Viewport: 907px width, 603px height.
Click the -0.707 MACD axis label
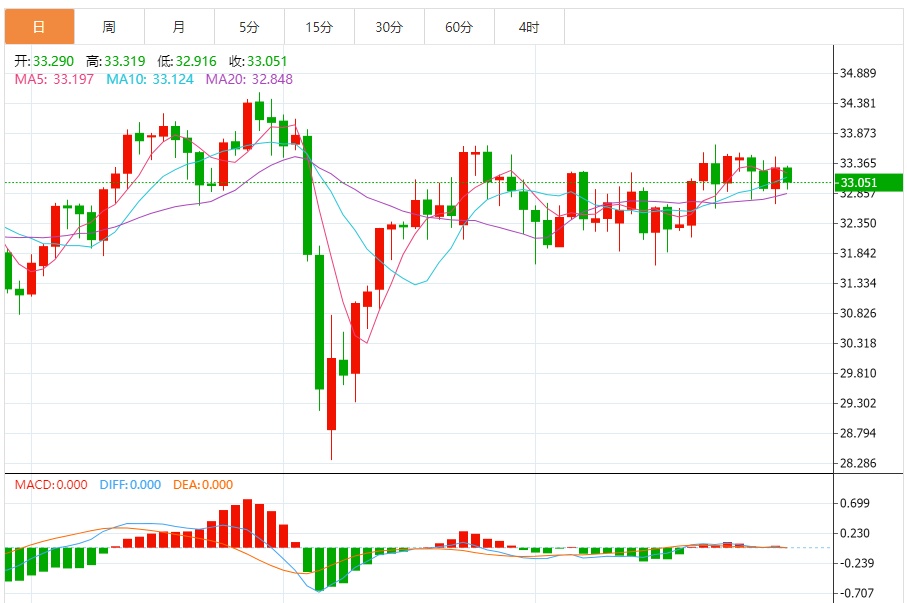tap(855, 593)
